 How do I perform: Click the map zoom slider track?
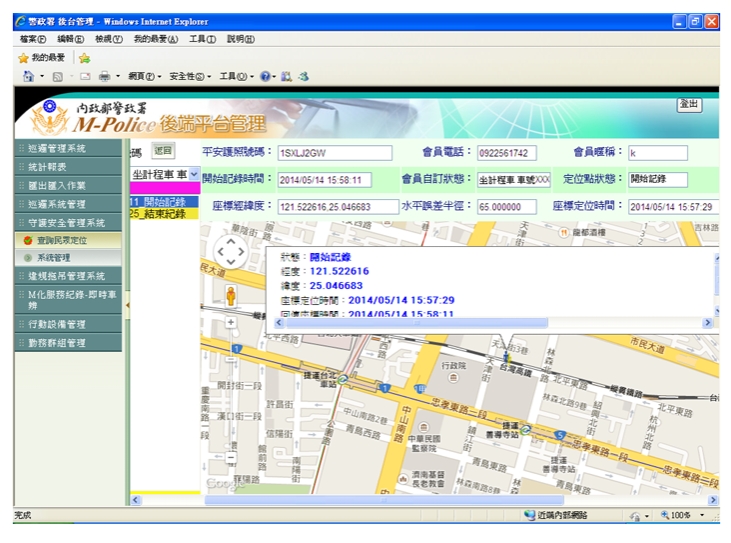pyautogui.click(x=231, y=392)
